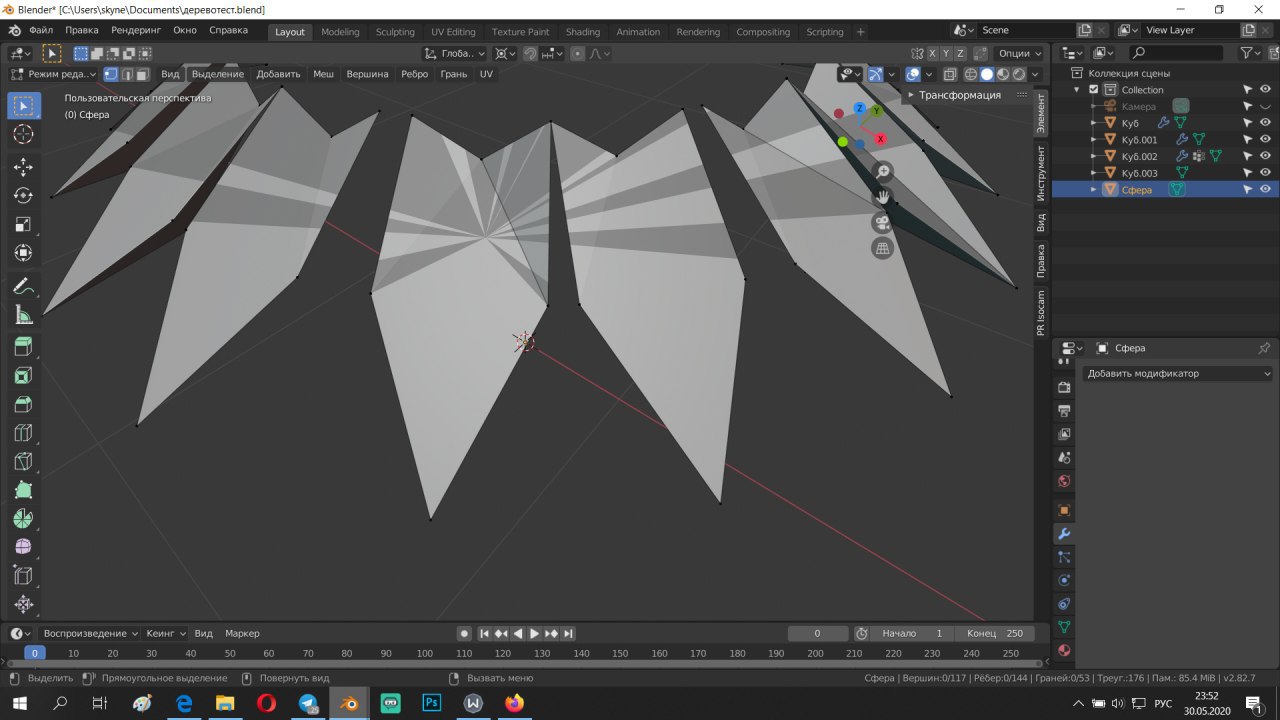Open the Режим редактирования mode dropdown
The image size is (1280, 720).
pyautogui.click(x=54, y=74)
